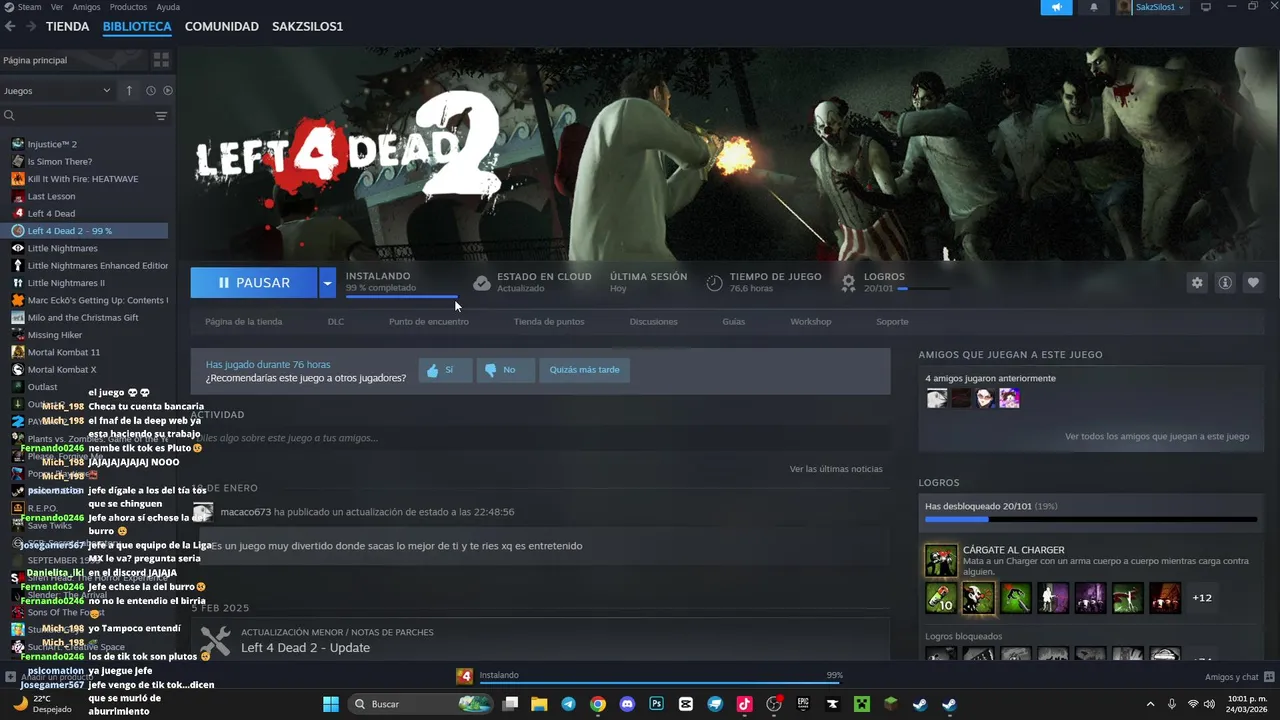Open the DLC link
Screen dimensions: 1280x720
[336, 322]
